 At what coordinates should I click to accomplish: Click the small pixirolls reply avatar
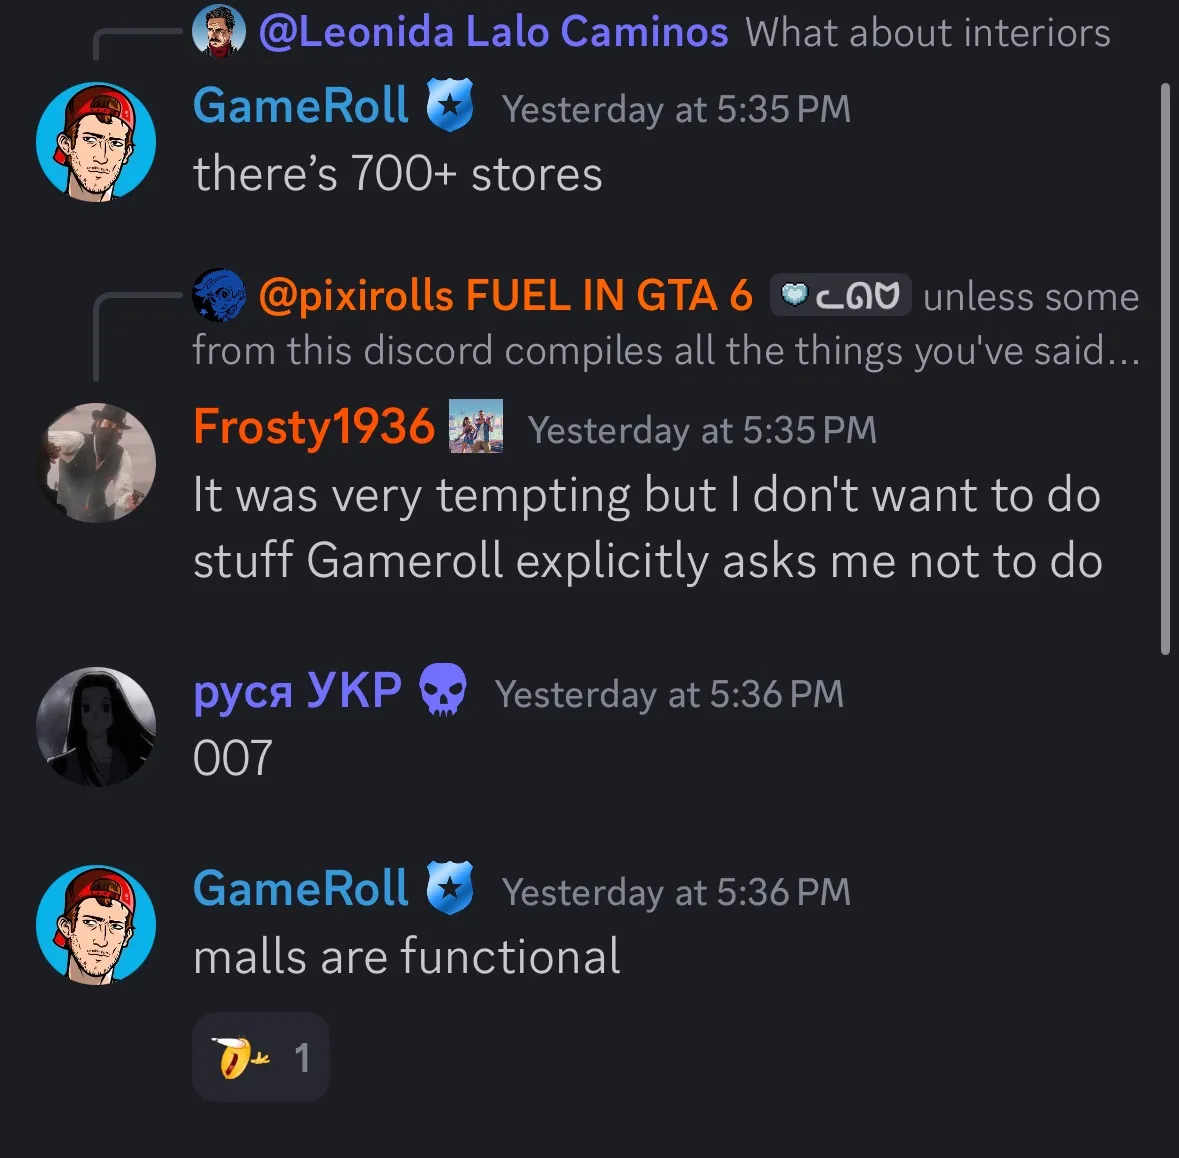click(x=219, y=295)
